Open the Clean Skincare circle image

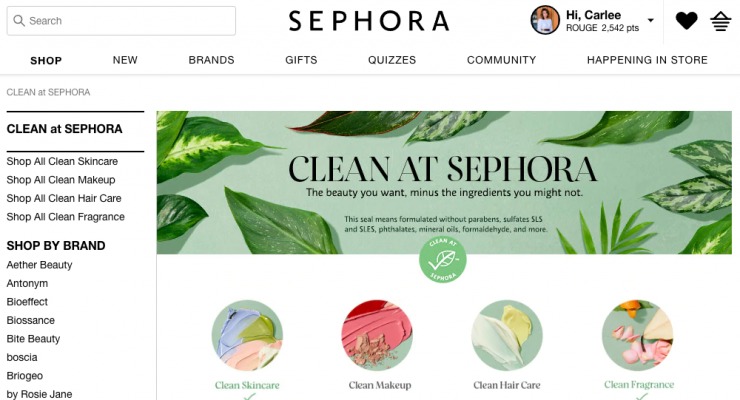tap(247, 335)
